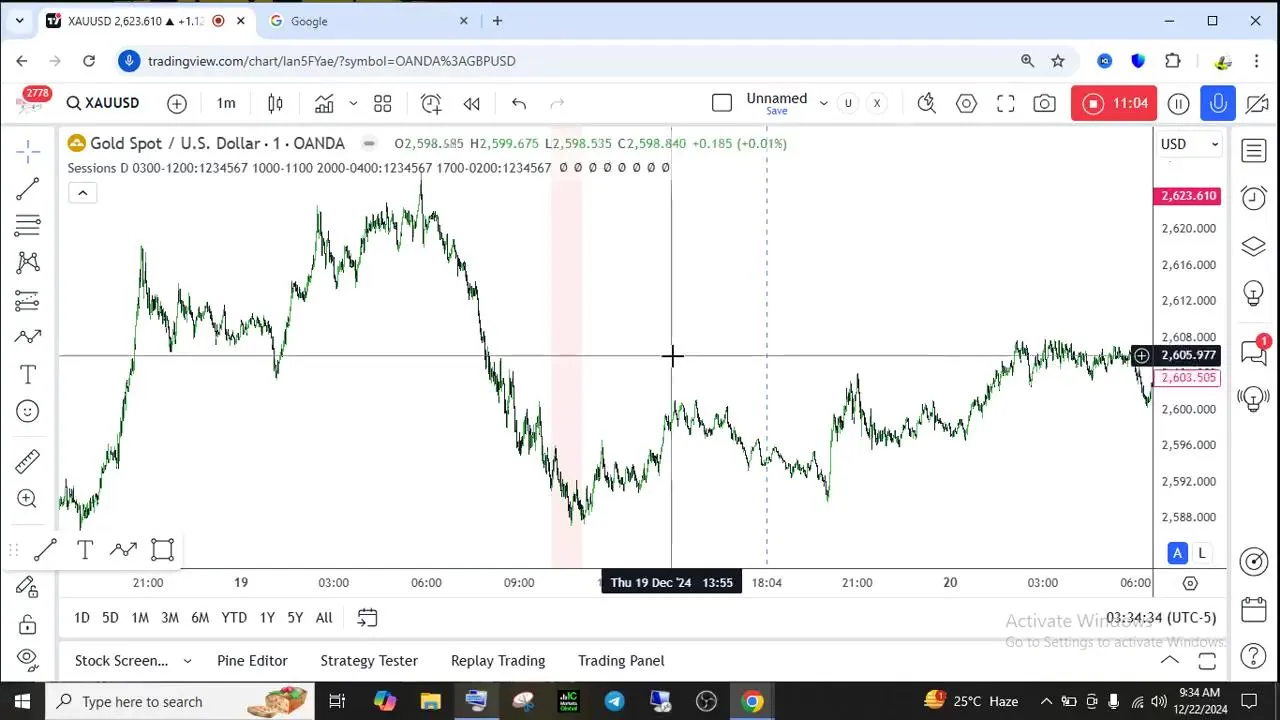This screenshot has height=720, width=1280.
Task: Open the patterns drawing tools
Action: pos(28,263)
